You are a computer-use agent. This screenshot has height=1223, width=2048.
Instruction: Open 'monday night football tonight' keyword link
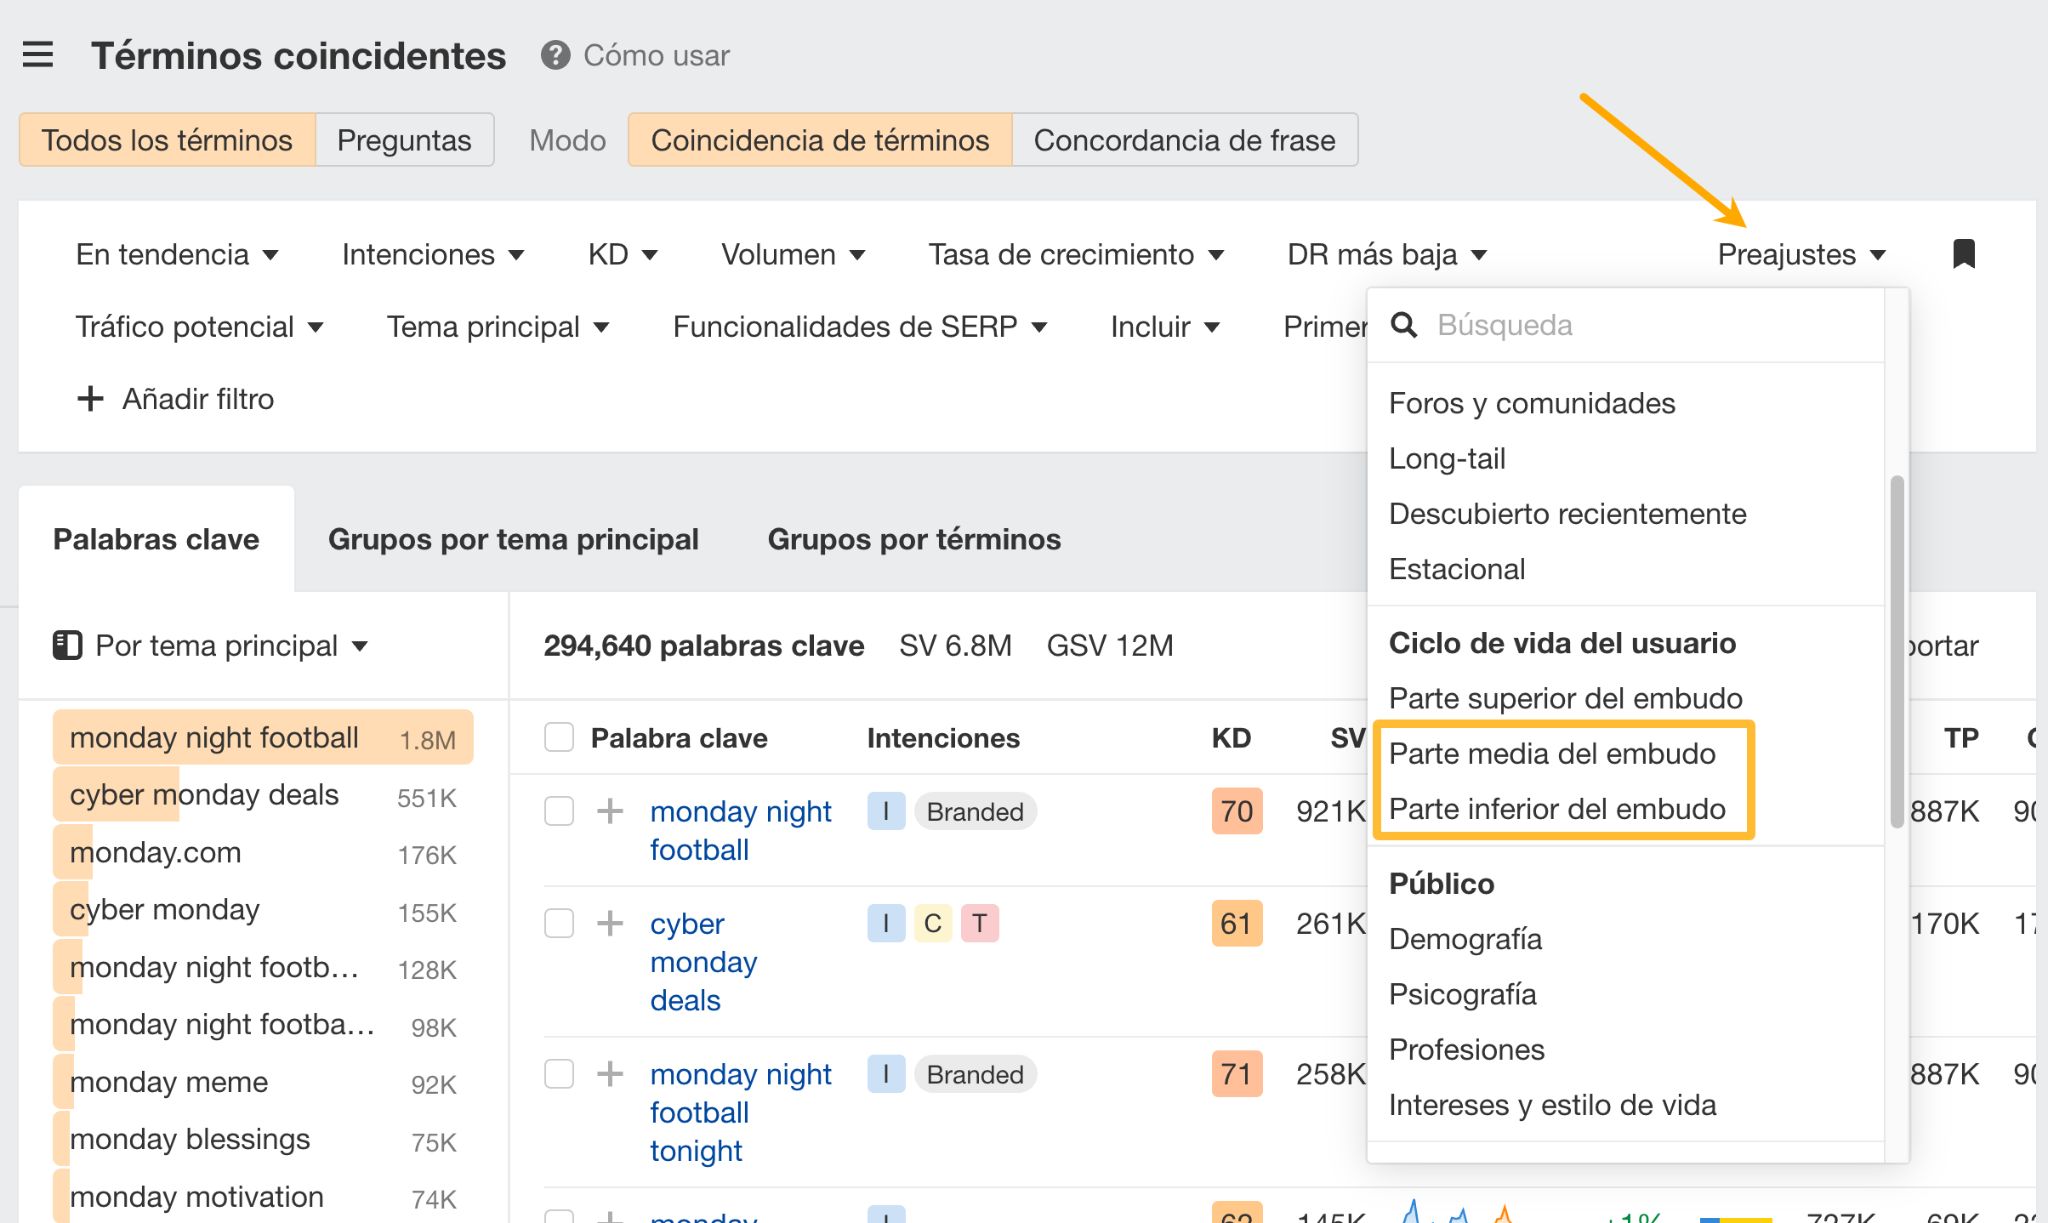coord(740,1112)
